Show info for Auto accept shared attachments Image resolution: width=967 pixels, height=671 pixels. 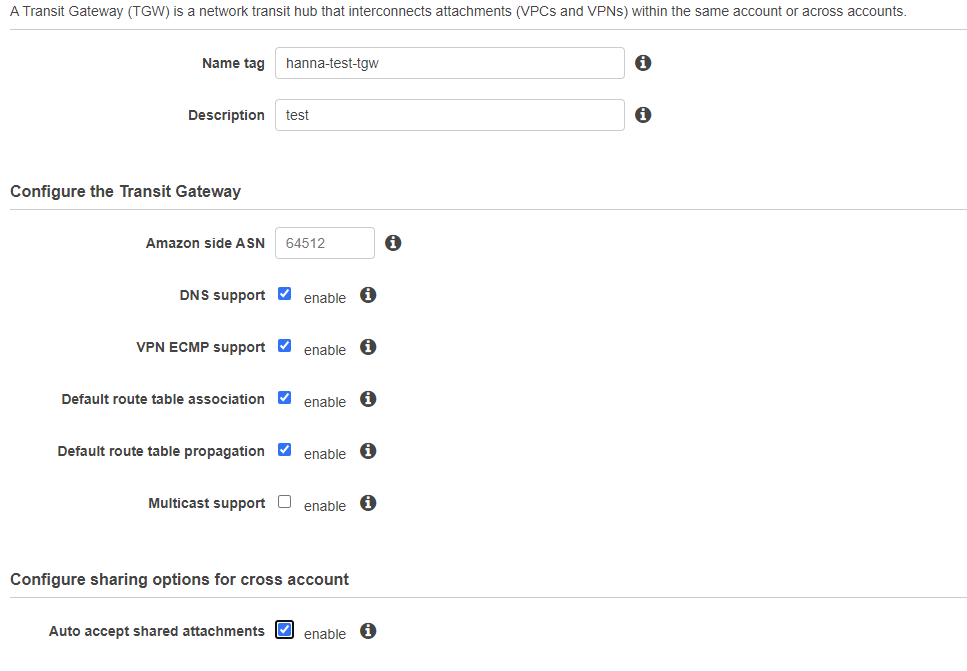click(x=368, y=631)
